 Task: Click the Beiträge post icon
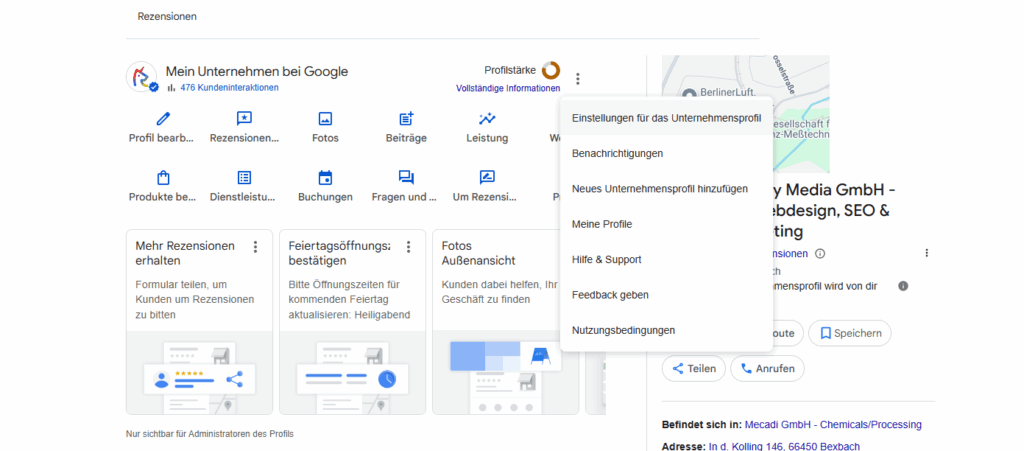[x=406, y=119]
